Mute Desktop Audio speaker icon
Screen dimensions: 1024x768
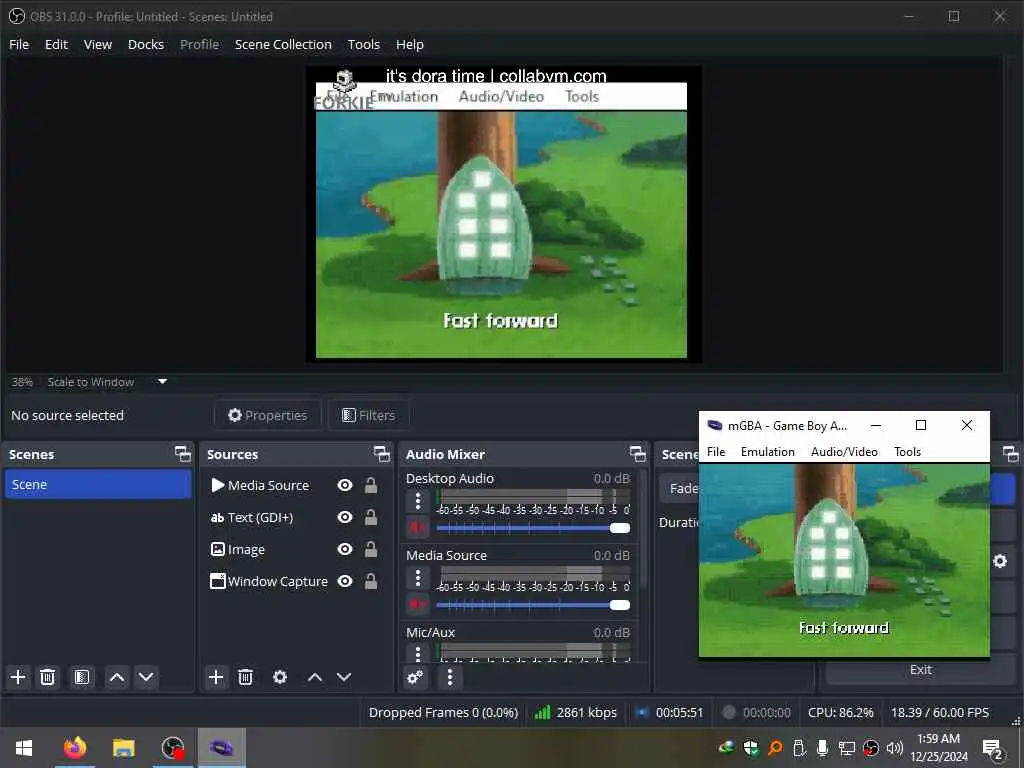[x=417, y=527]
